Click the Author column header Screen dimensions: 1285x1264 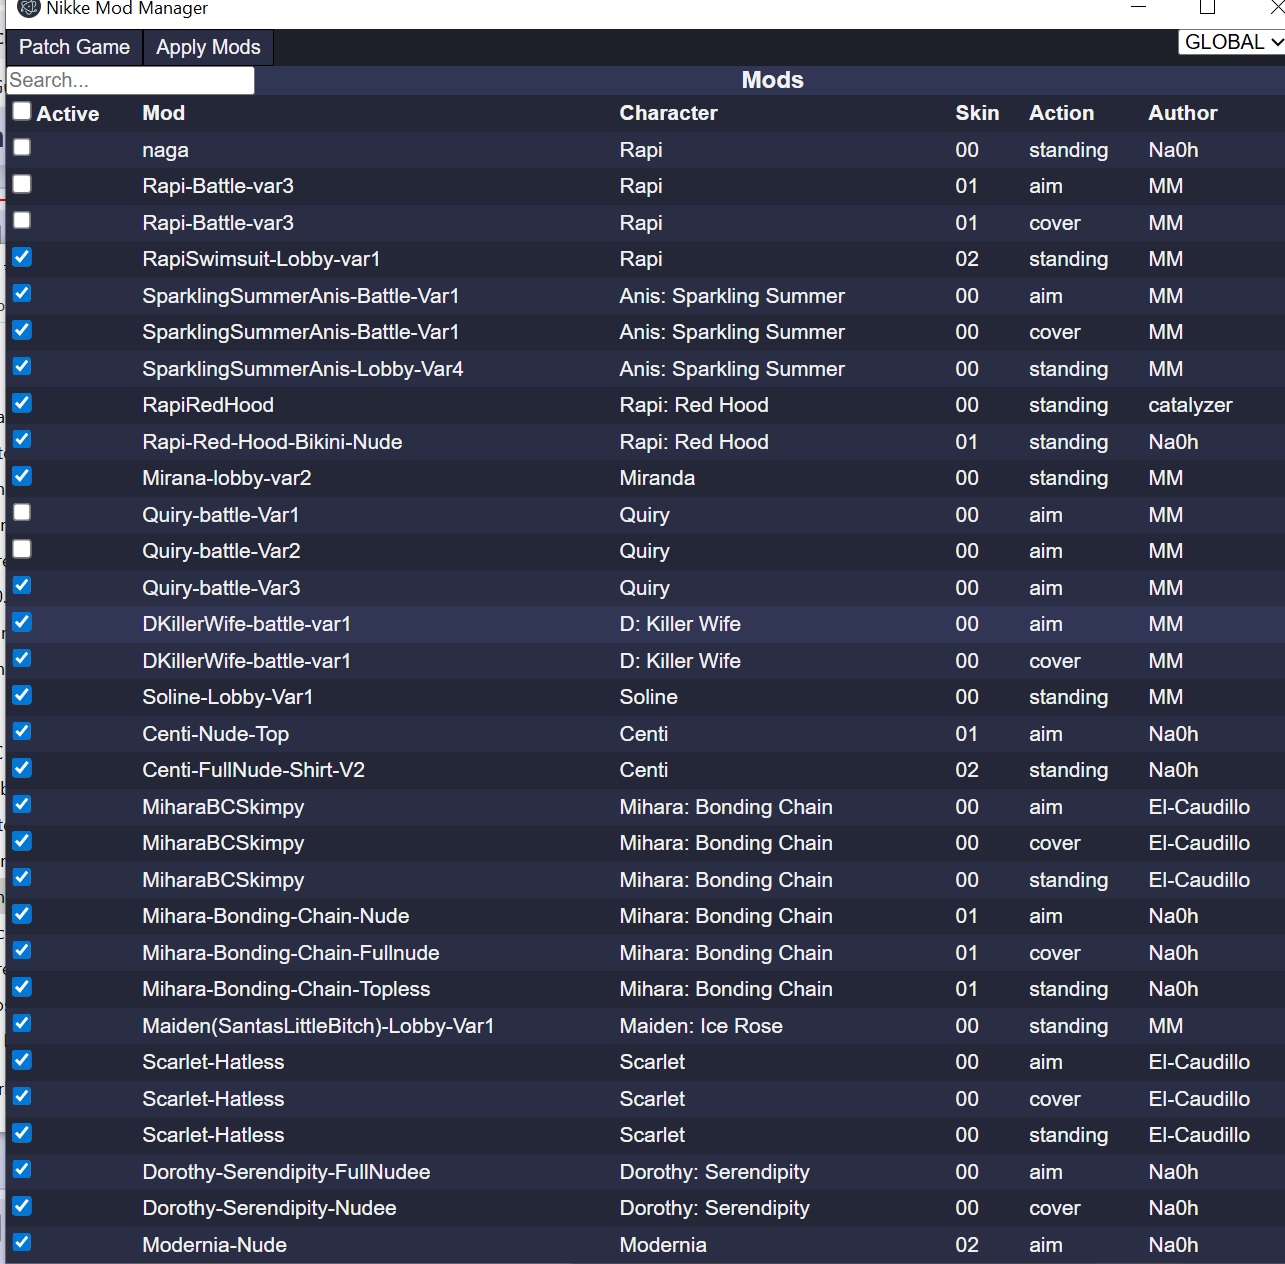(x=1183, y=113)
